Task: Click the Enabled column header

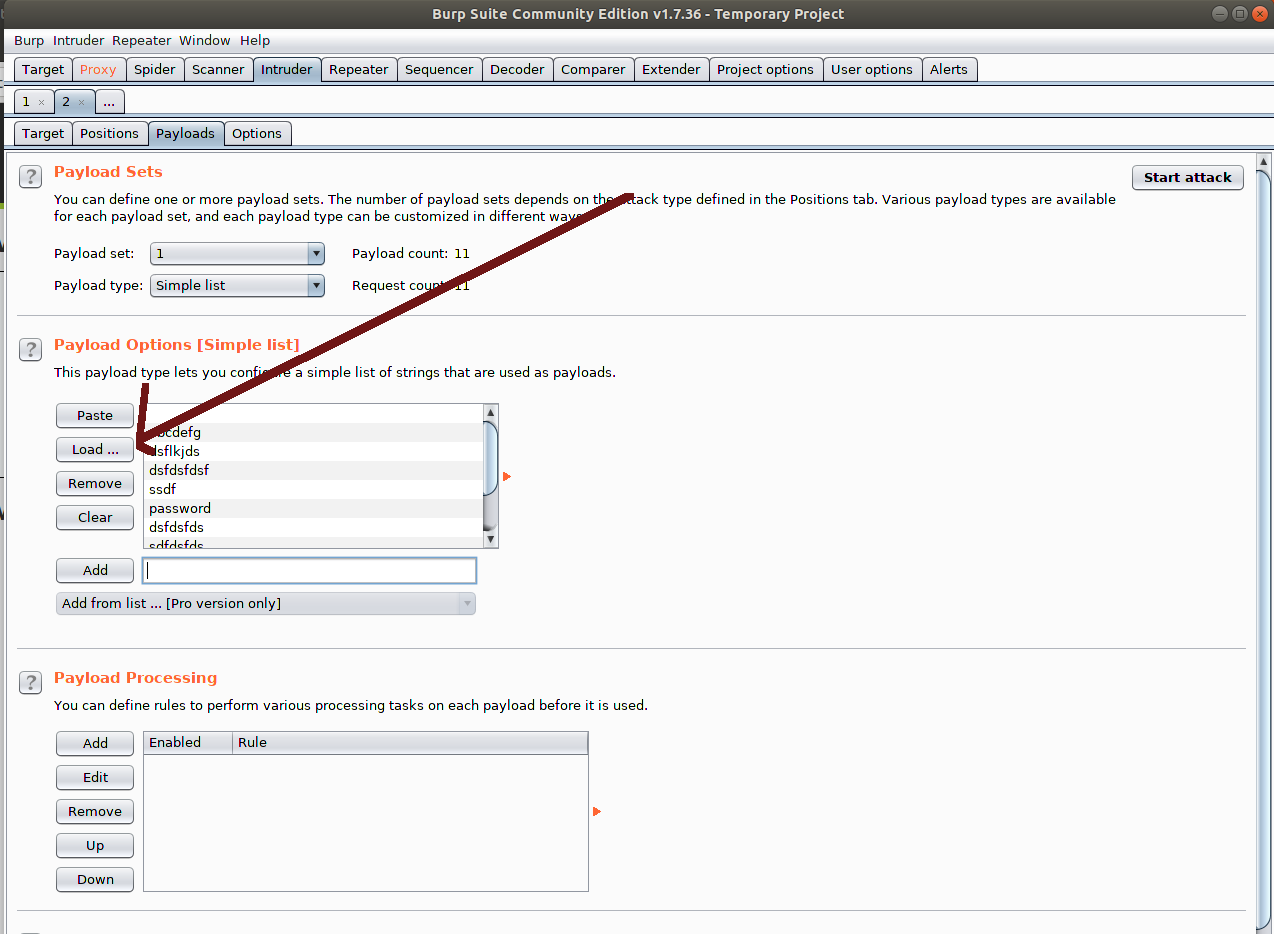Action: click(188, 743)
